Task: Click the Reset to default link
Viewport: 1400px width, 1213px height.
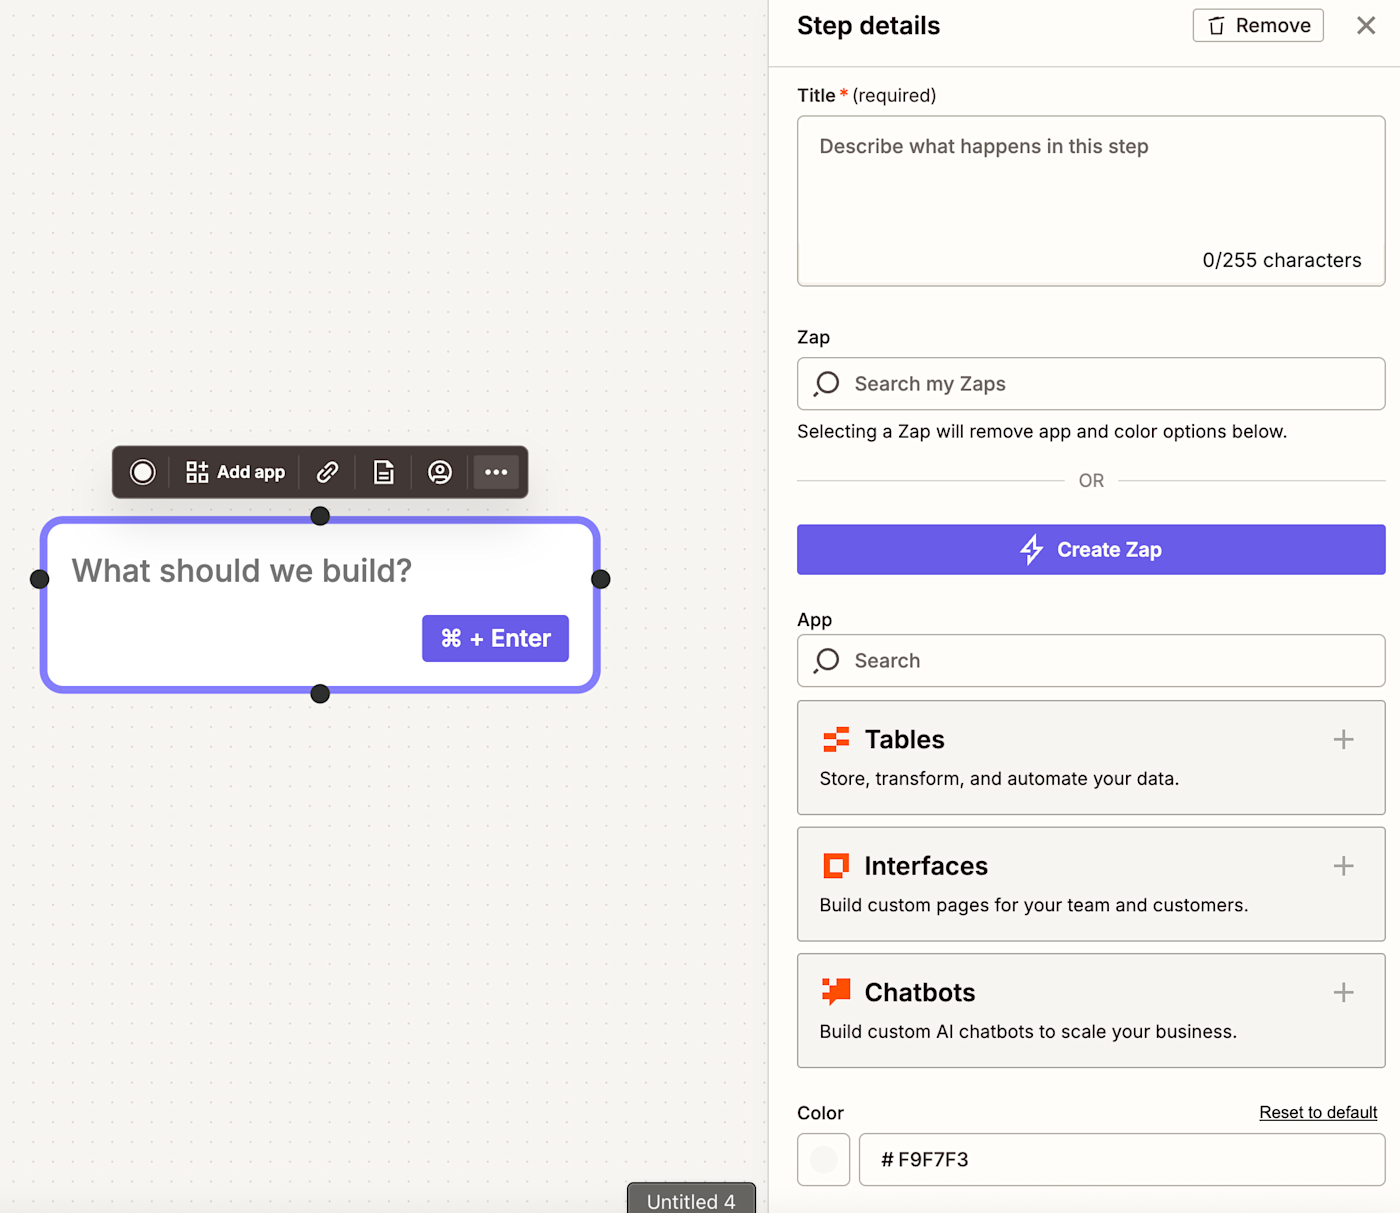Action: click(1318, 1112)
